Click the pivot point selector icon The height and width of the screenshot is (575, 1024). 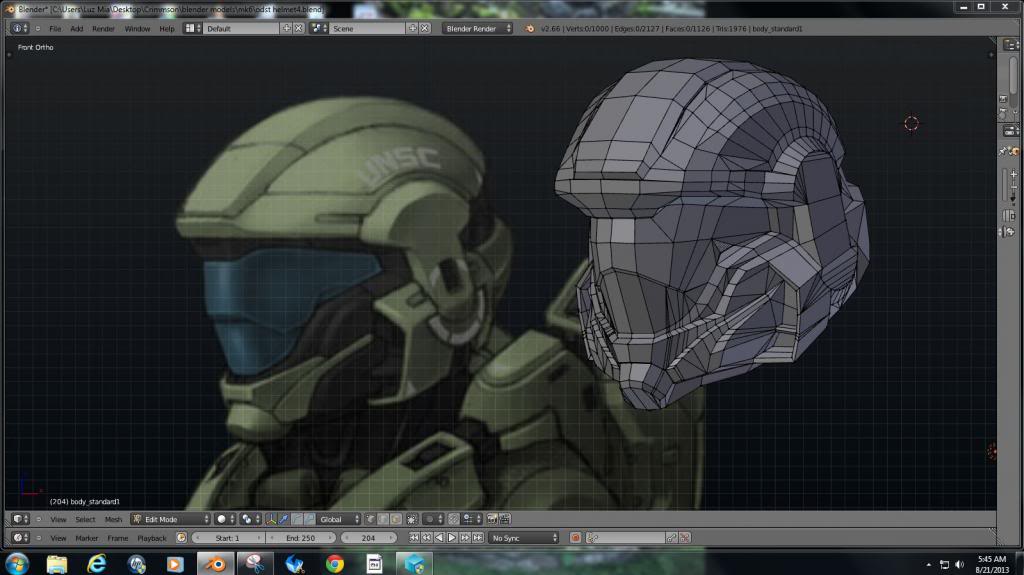(x=247, y=519)
